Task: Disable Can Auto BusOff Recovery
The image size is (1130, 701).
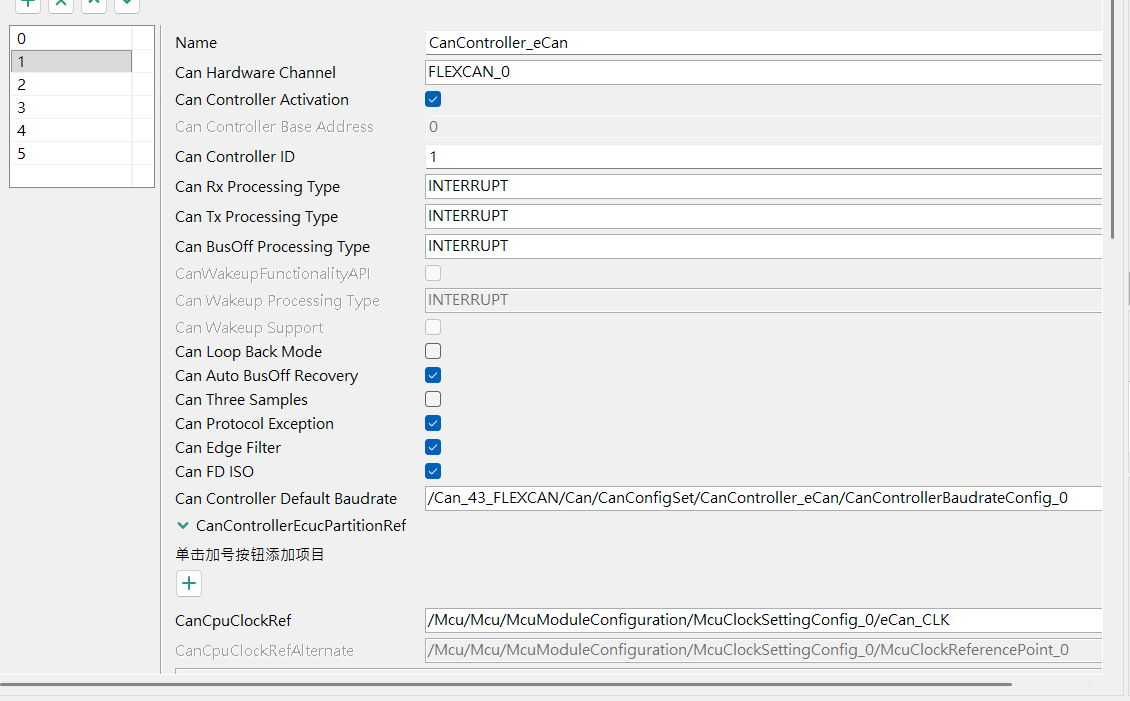Action: [x=433, y=375]
